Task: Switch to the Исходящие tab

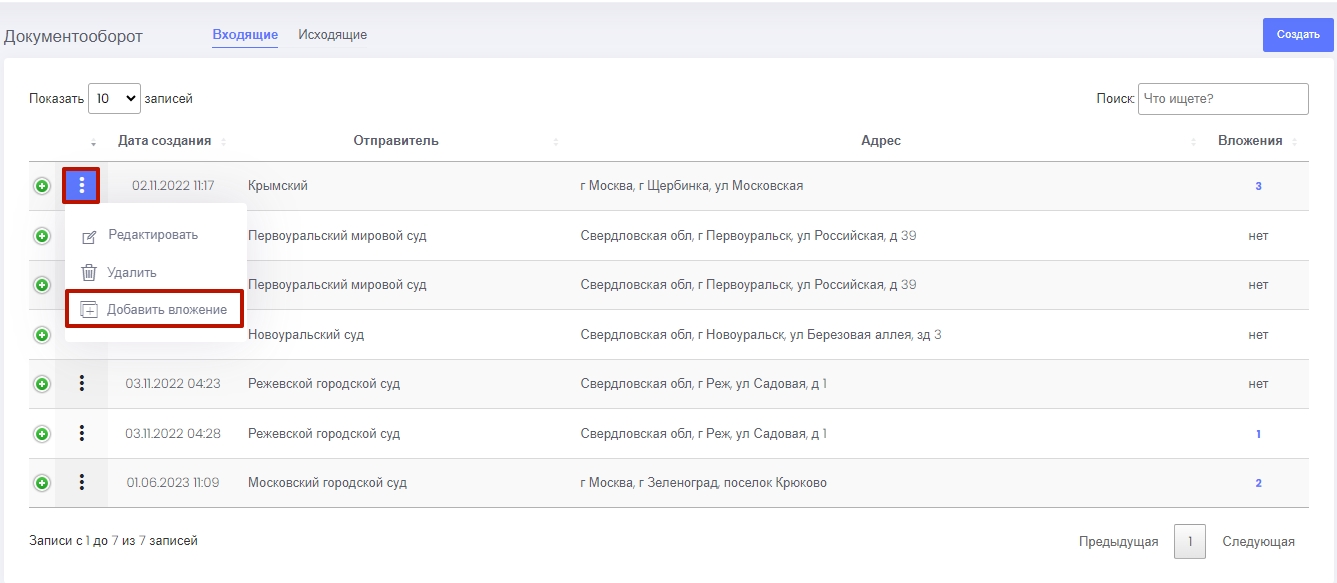Action: tap(332, 35)
